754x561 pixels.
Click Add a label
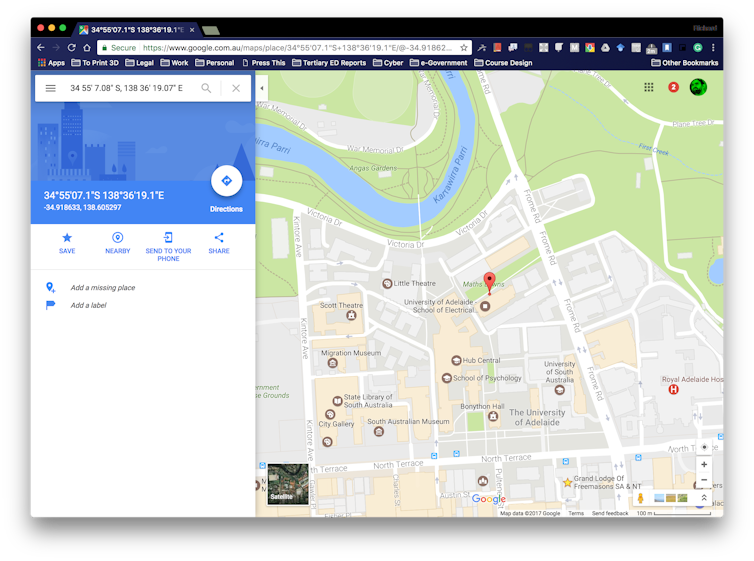coord(88,305)
